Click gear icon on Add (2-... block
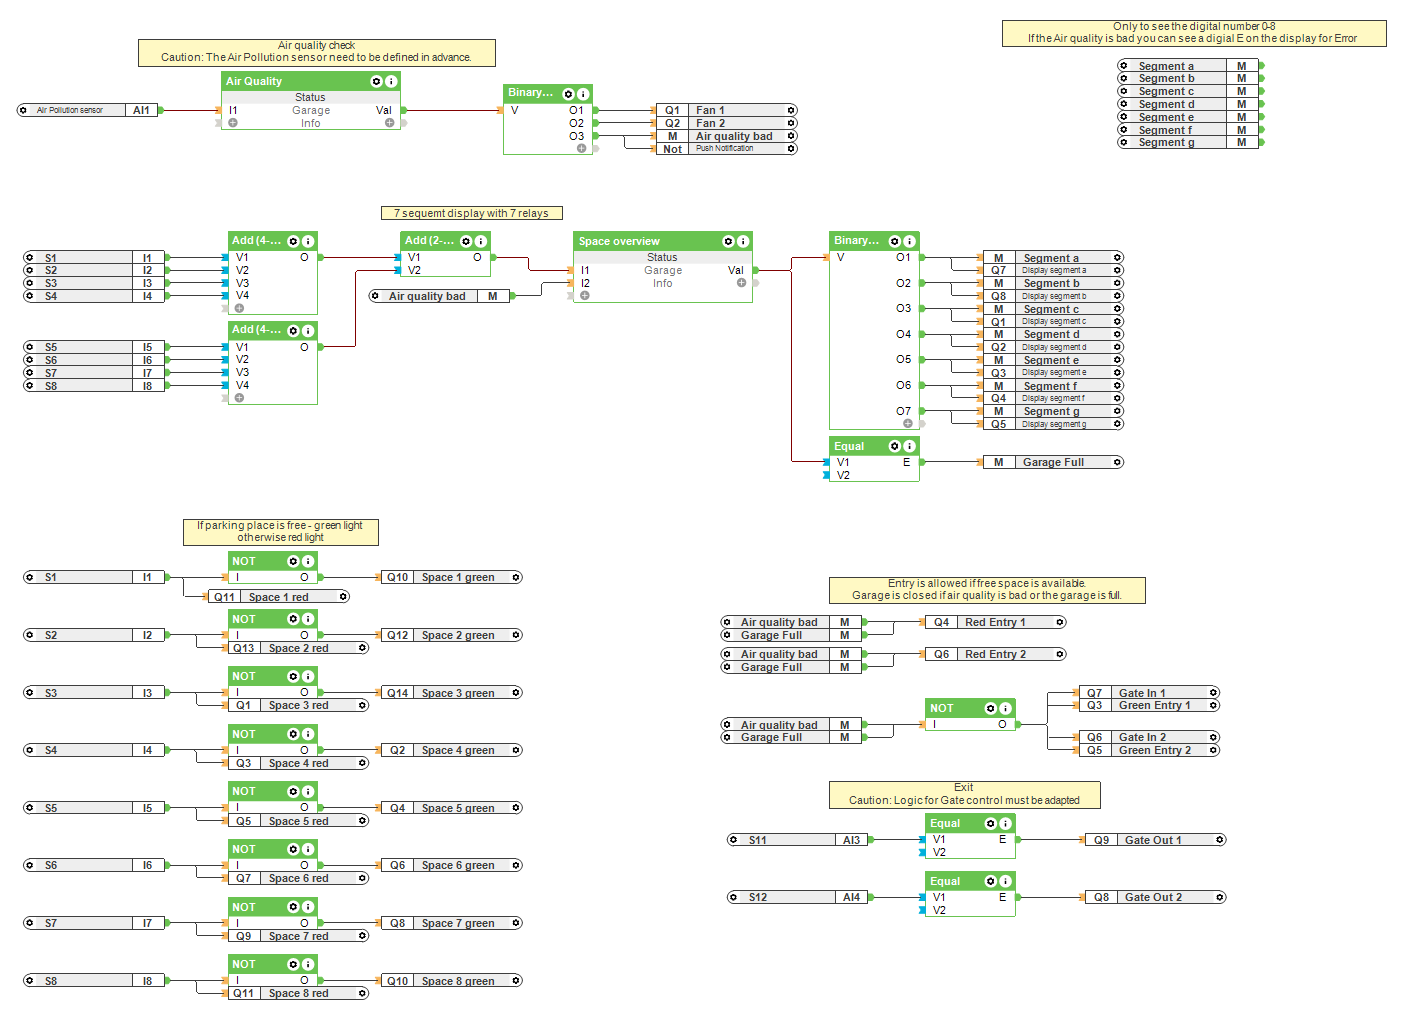The width and height of the screenshot is (1426, 1015). (466, 242)
